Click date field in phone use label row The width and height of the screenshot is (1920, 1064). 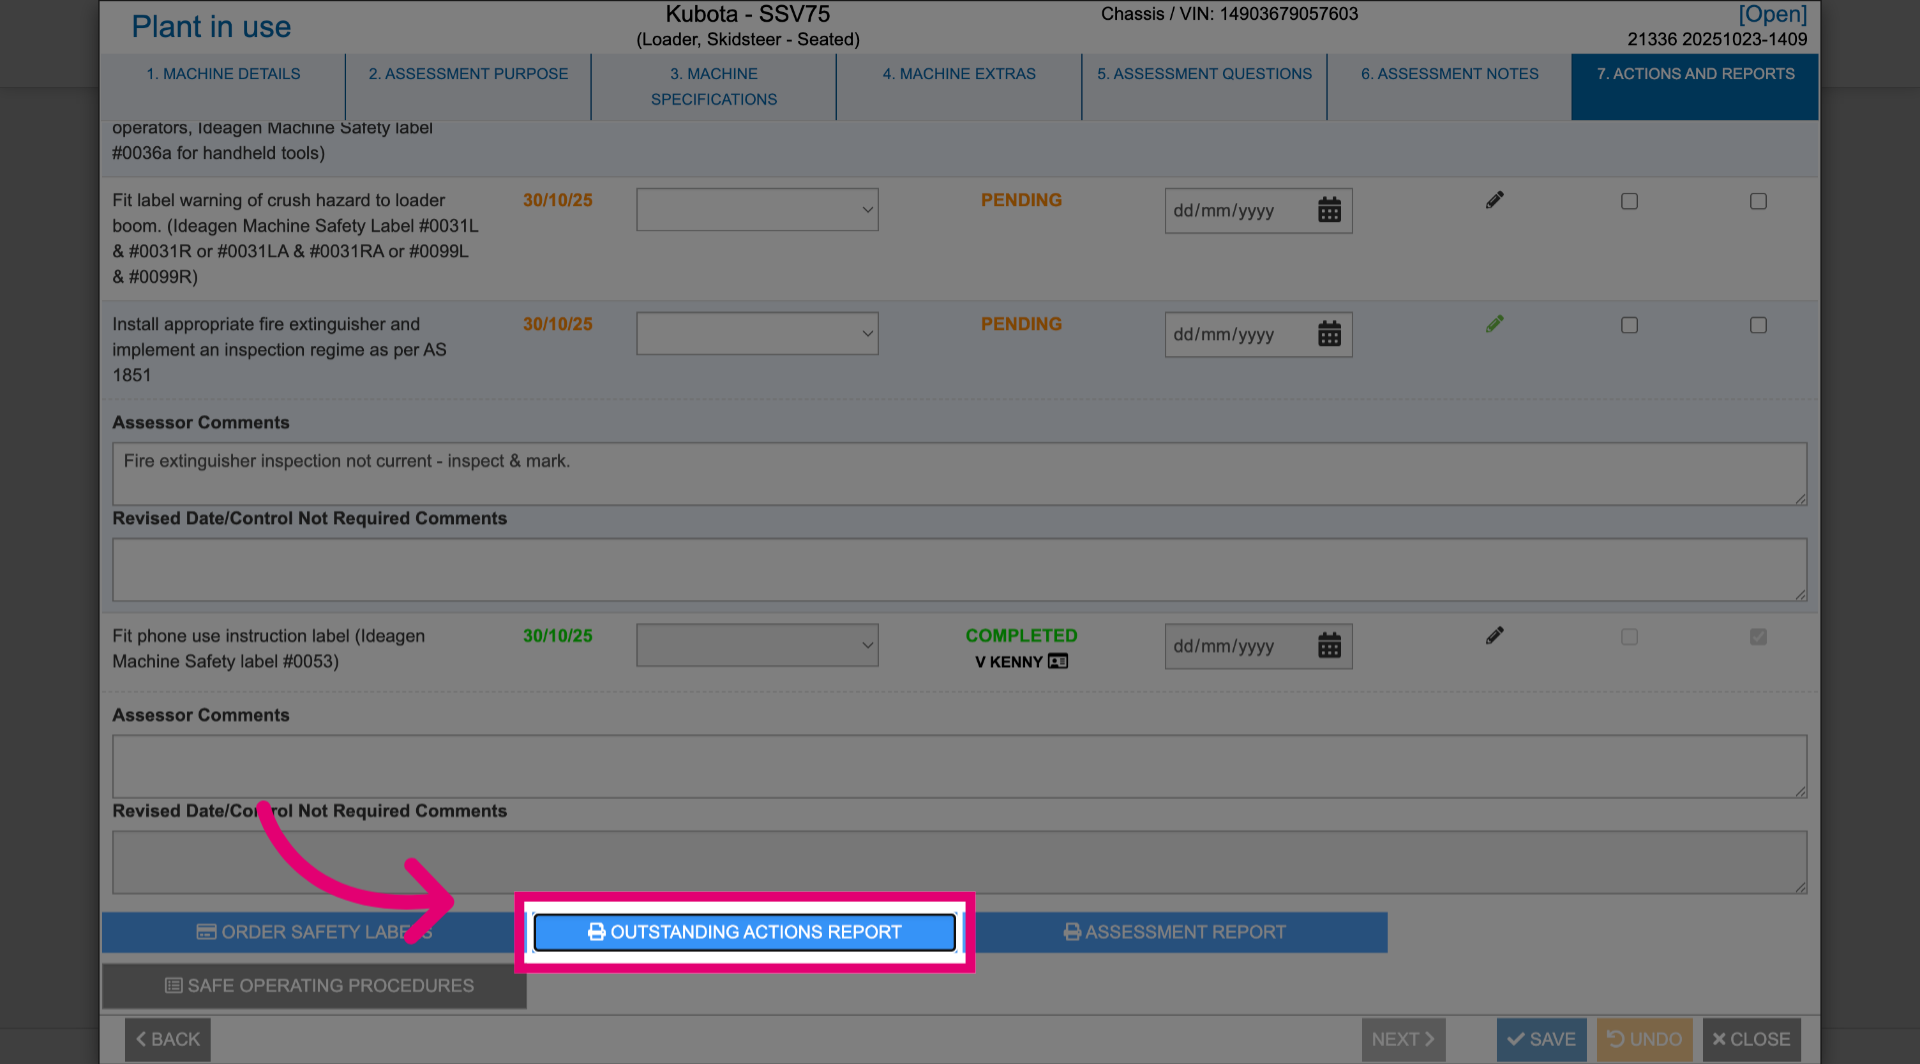[1258, 646]
